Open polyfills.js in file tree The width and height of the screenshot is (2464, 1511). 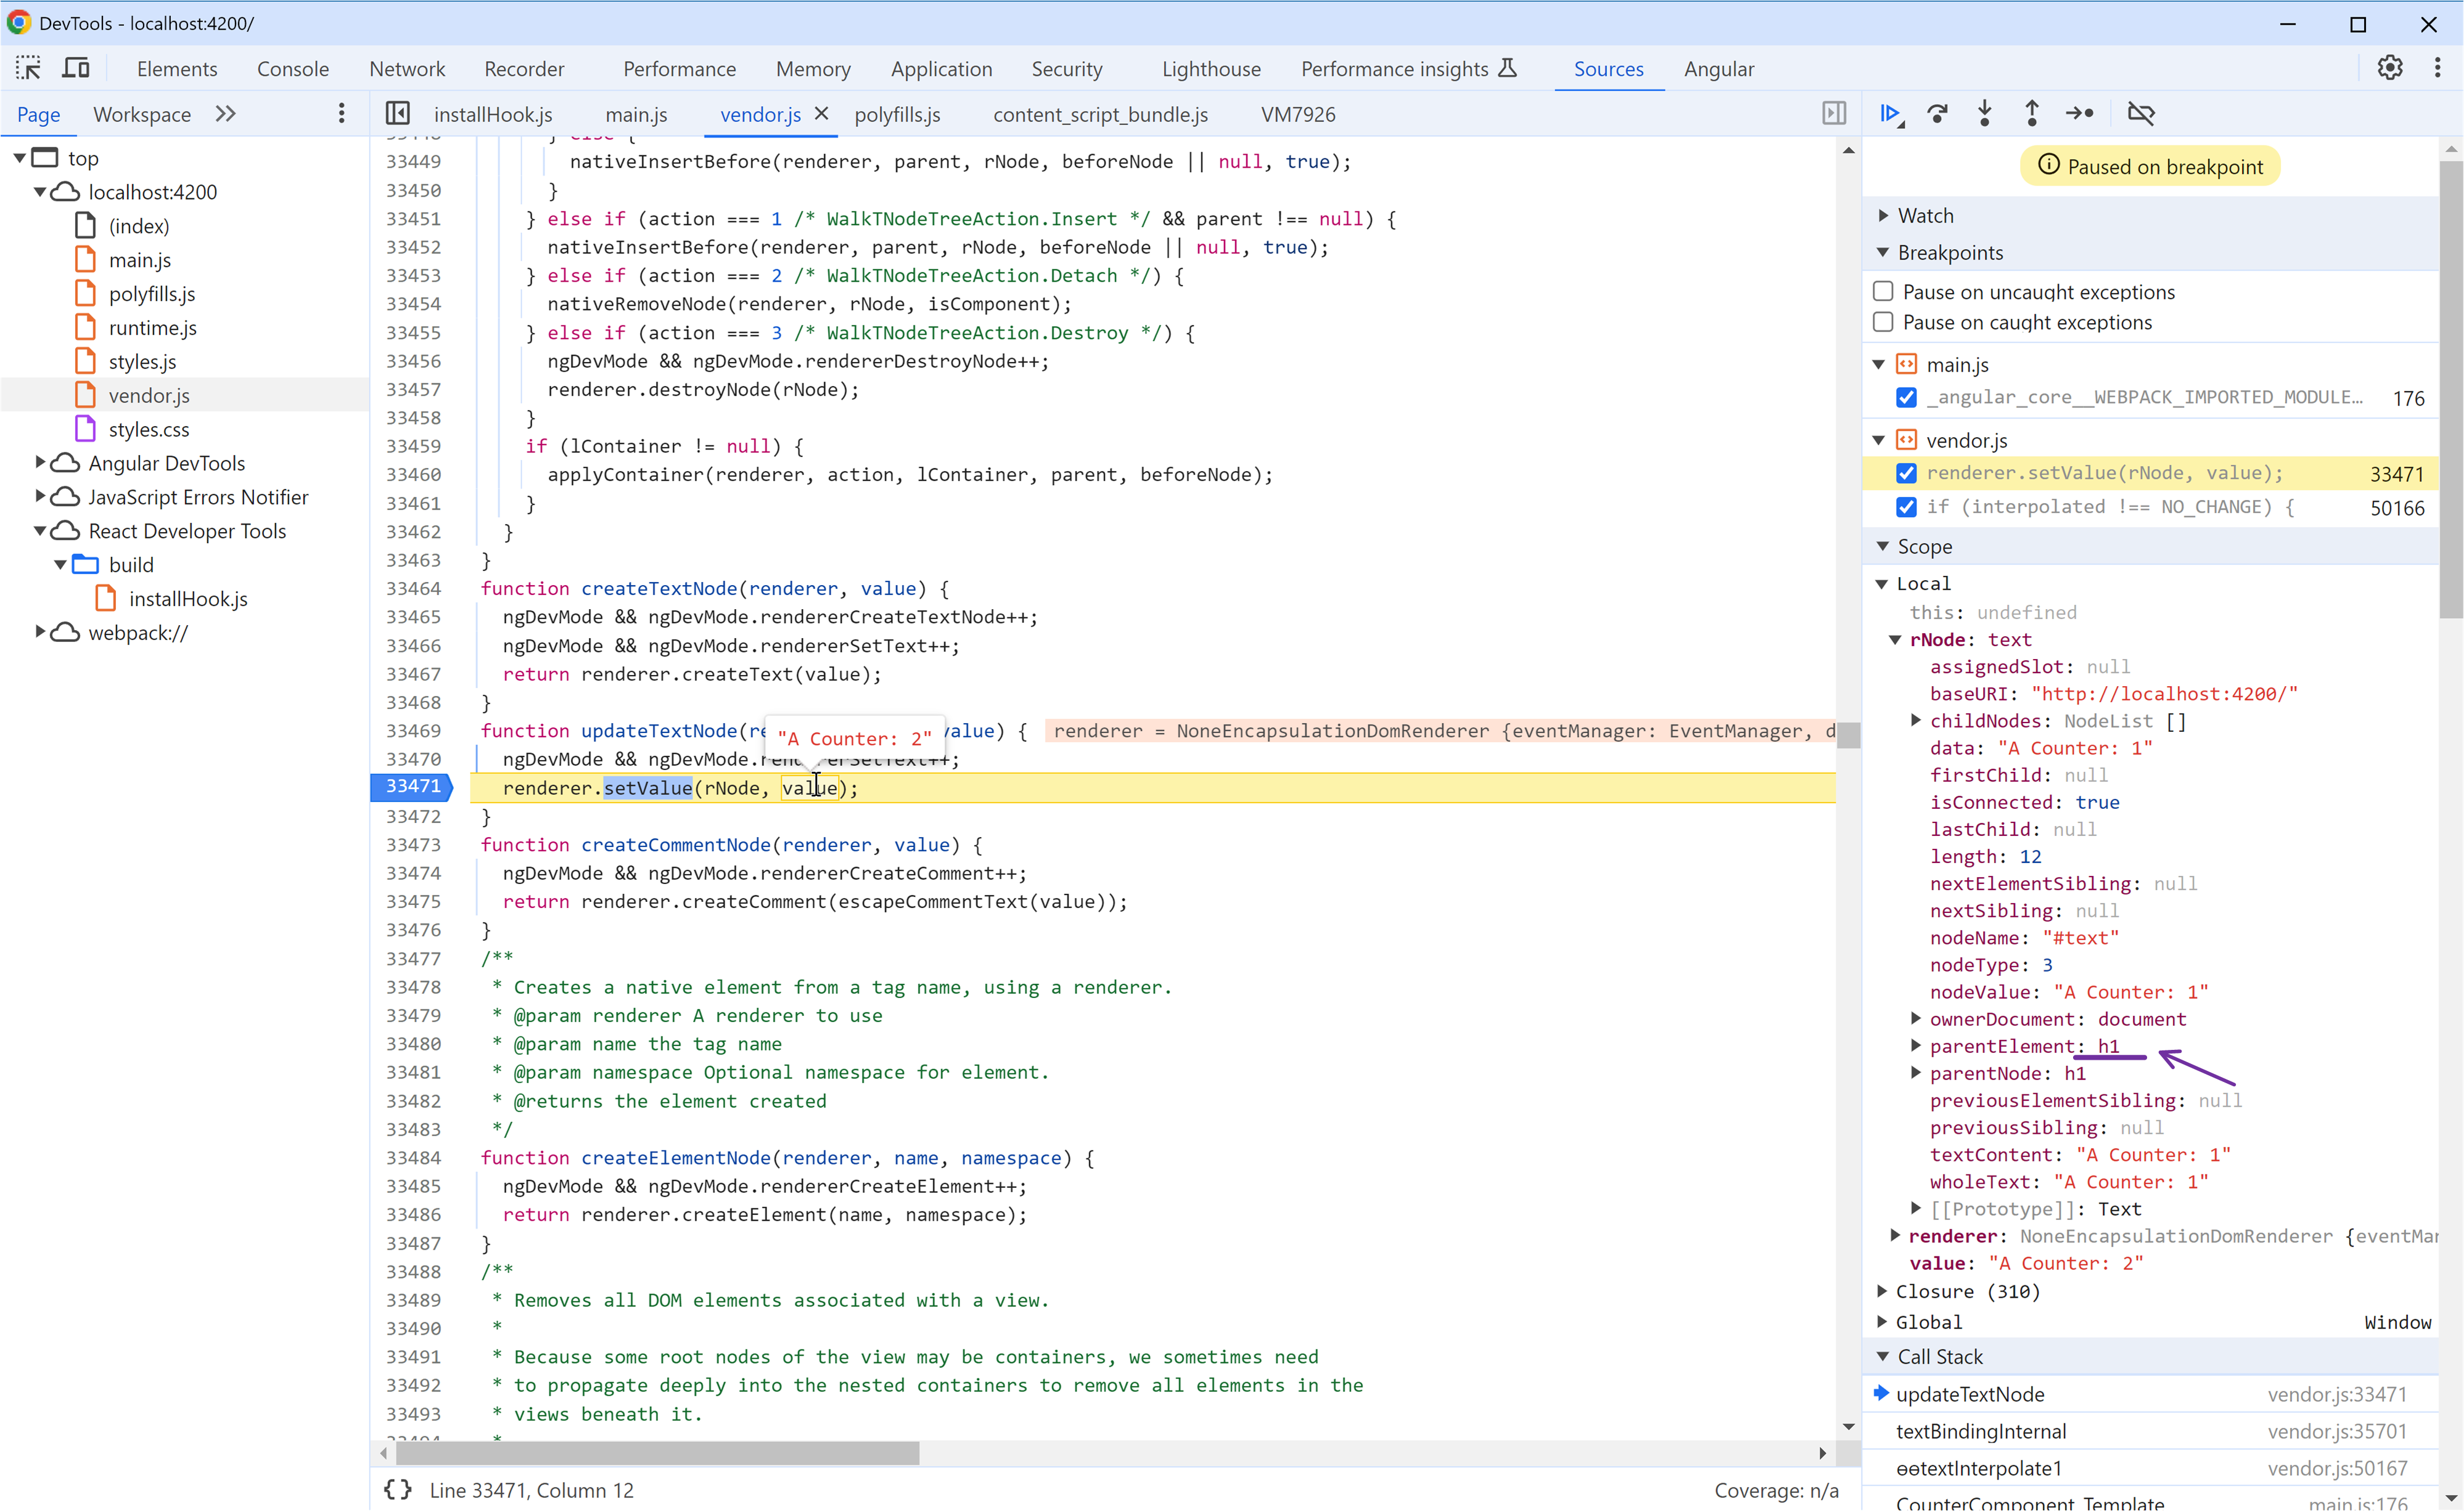point(152,294)
